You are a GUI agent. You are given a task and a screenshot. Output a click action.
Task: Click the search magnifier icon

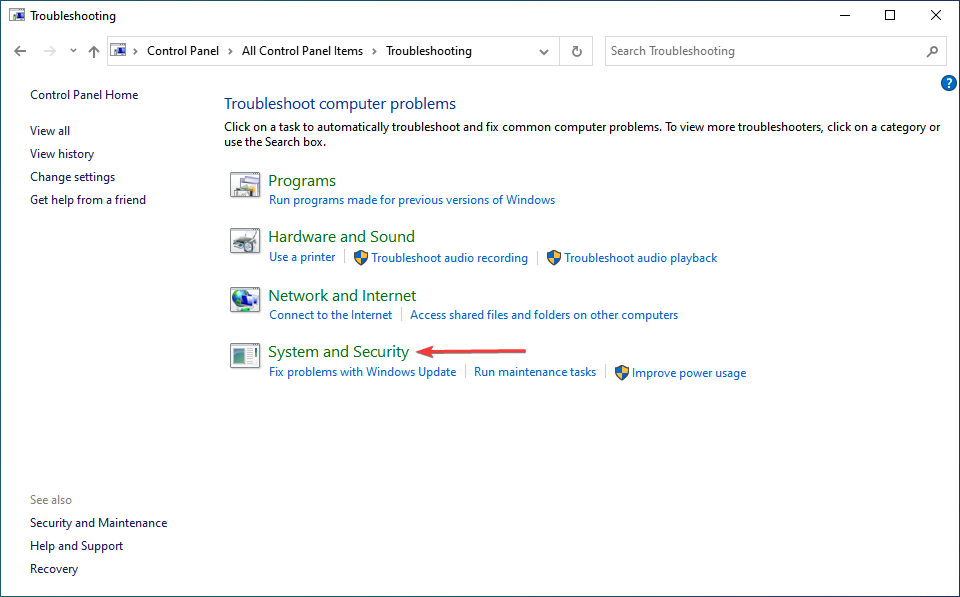click(x=932, y=51)
